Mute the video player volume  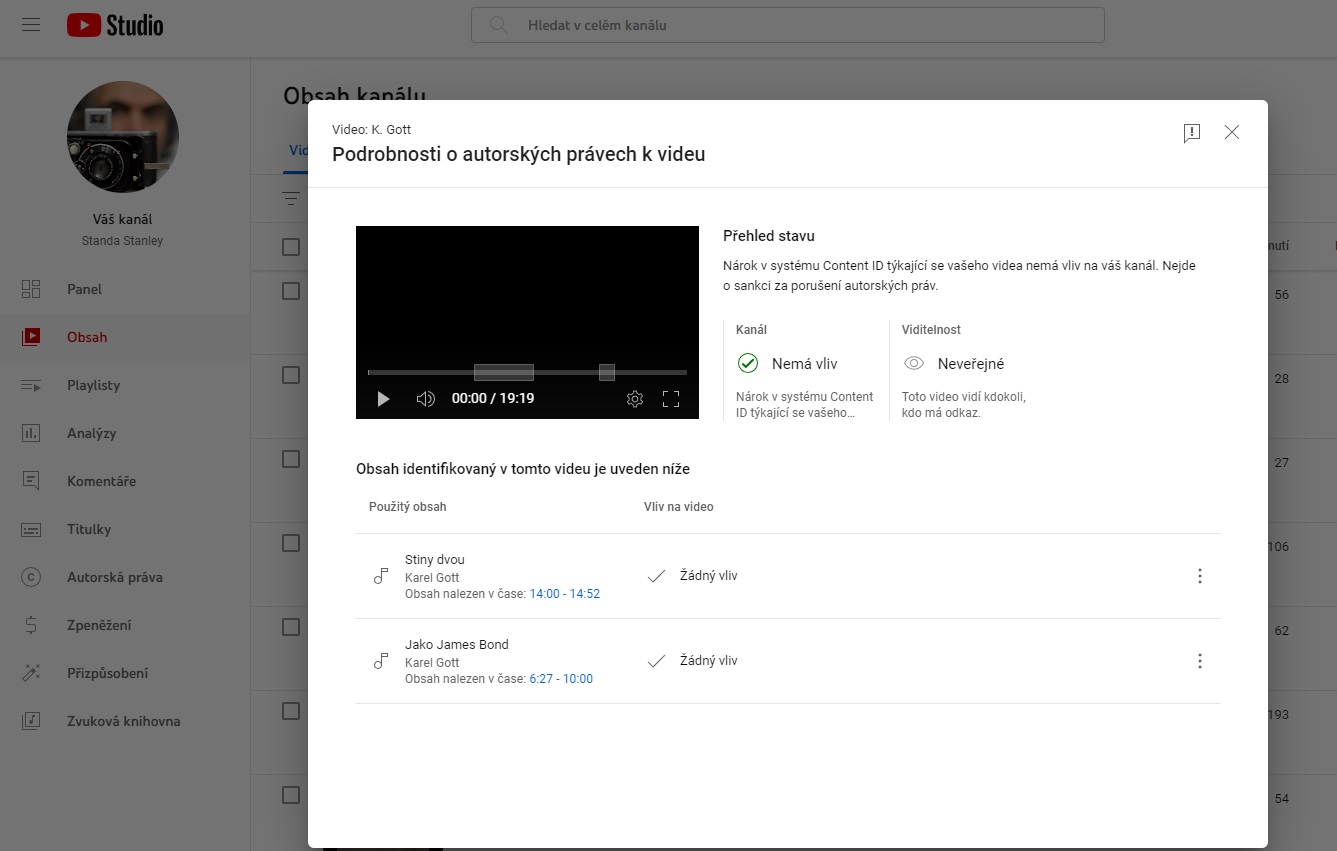coord(426,399)
